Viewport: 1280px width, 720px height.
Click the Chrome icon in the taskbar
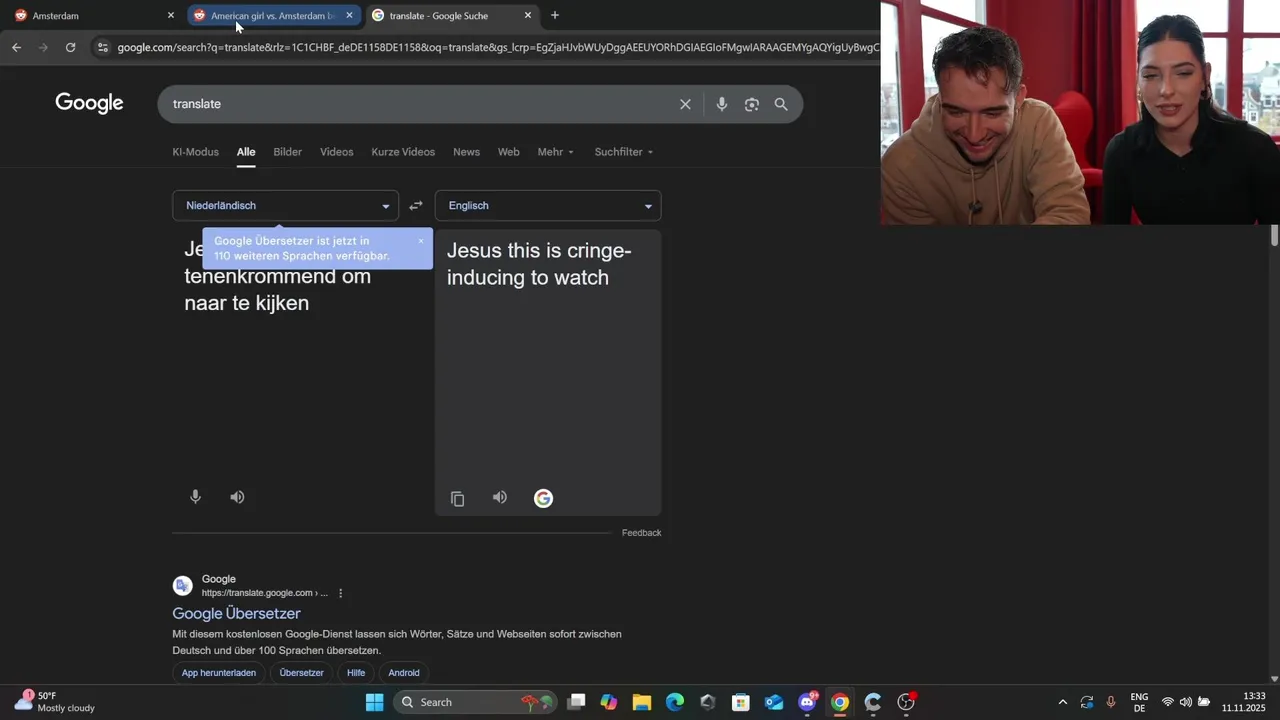coord(840,702)
